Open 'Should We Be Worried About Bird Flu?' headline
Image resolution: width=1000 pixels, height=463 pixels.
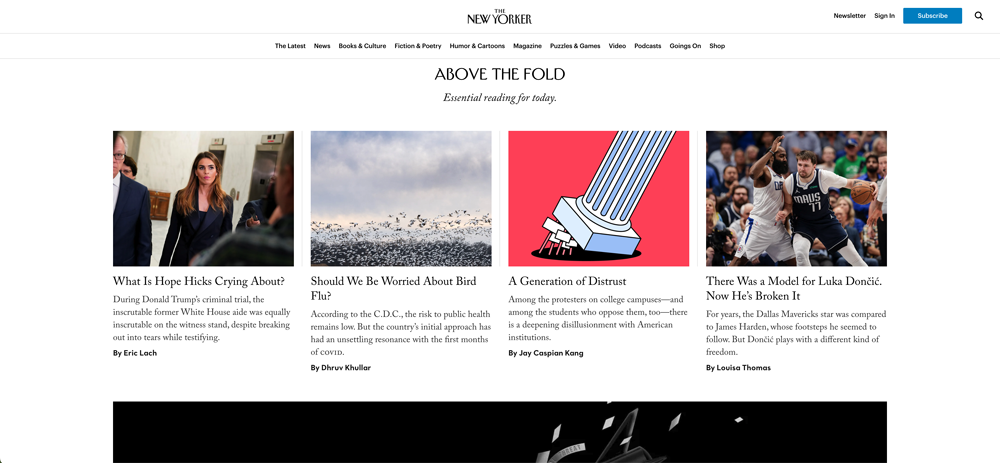393,288
